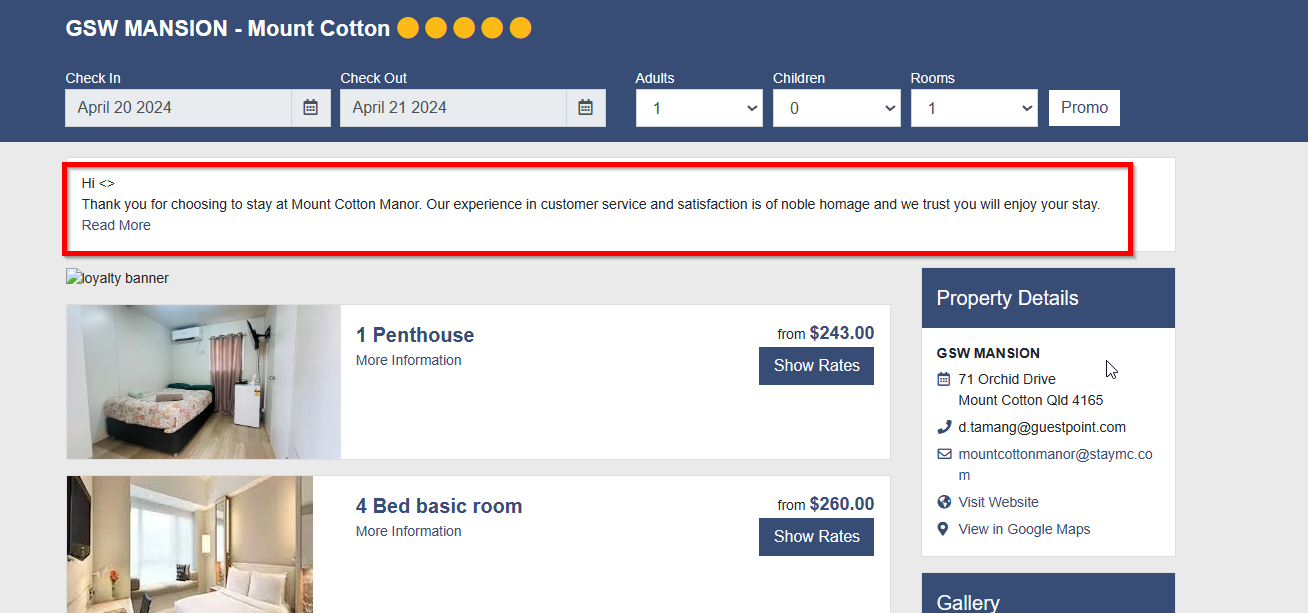Image resolution: width=1308 pixels, height=613 pixels.
Task: Click the globe icon beside Visit Website
Action: [943, 502]
